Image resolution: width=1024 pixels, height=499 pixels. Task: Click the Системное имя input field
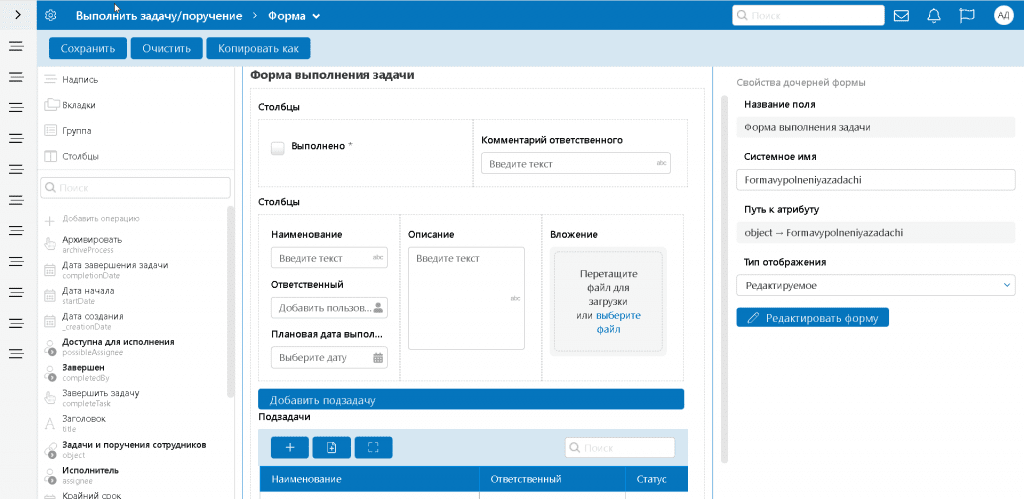pyautogui.click(x=875, y=180)
